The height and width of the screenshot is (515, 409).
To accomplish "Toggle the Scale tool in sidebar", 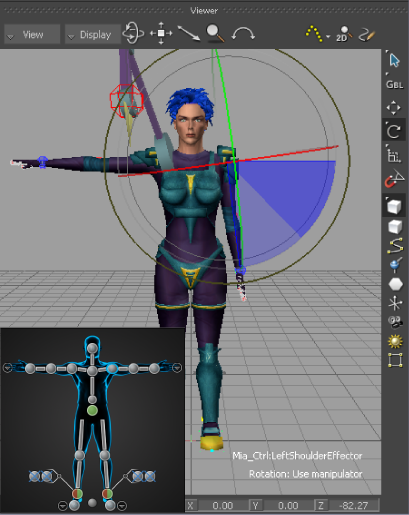I will coord(394,155).
